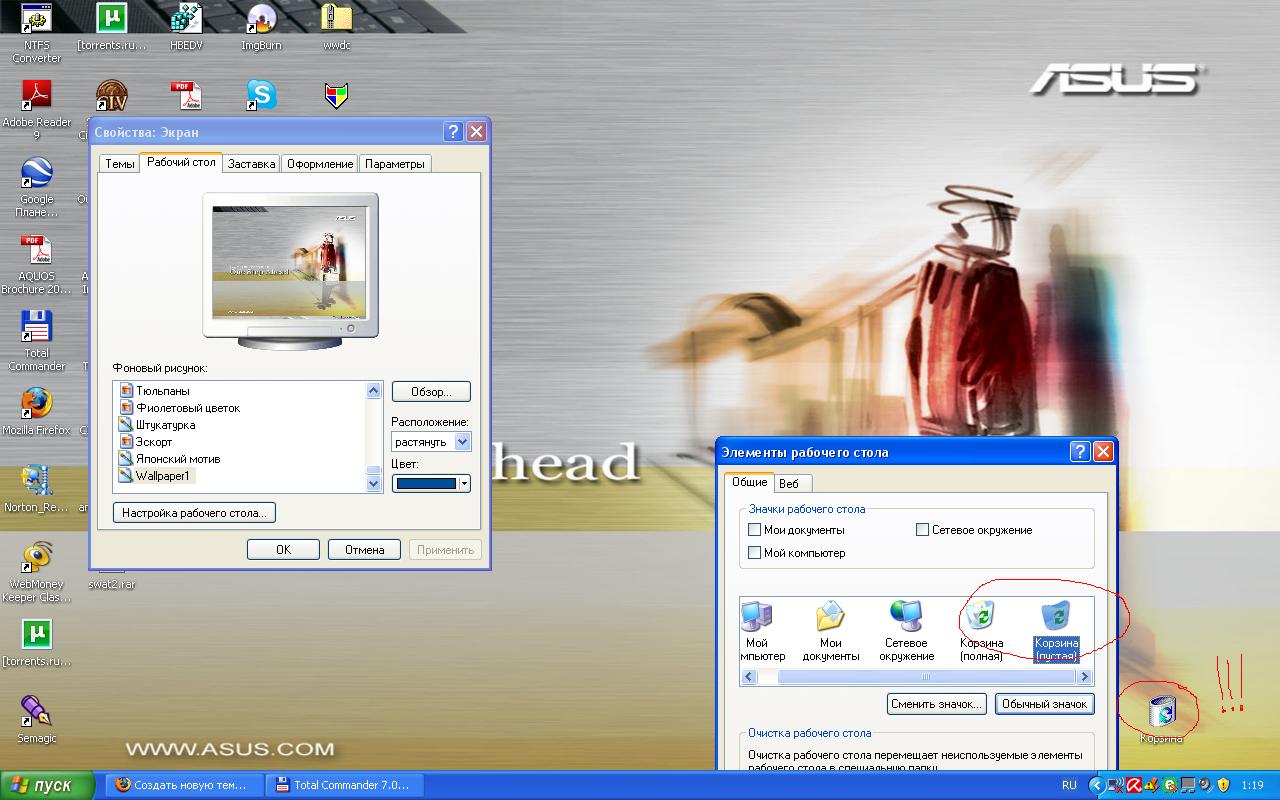Open the Total Commander desktop icon

click(36, 328)
